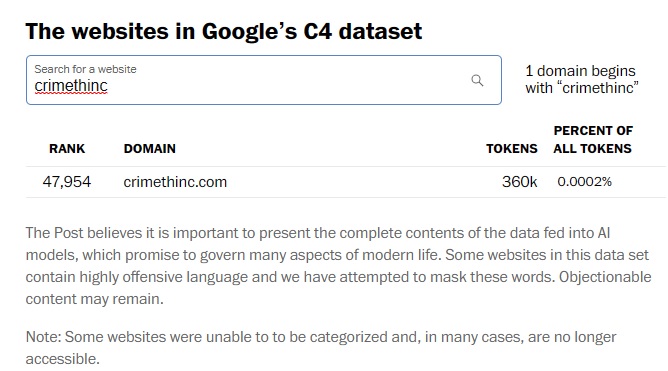This screenshot has width=668, height=371.
Task: Click the 360k tokens value
Action: 519,182
